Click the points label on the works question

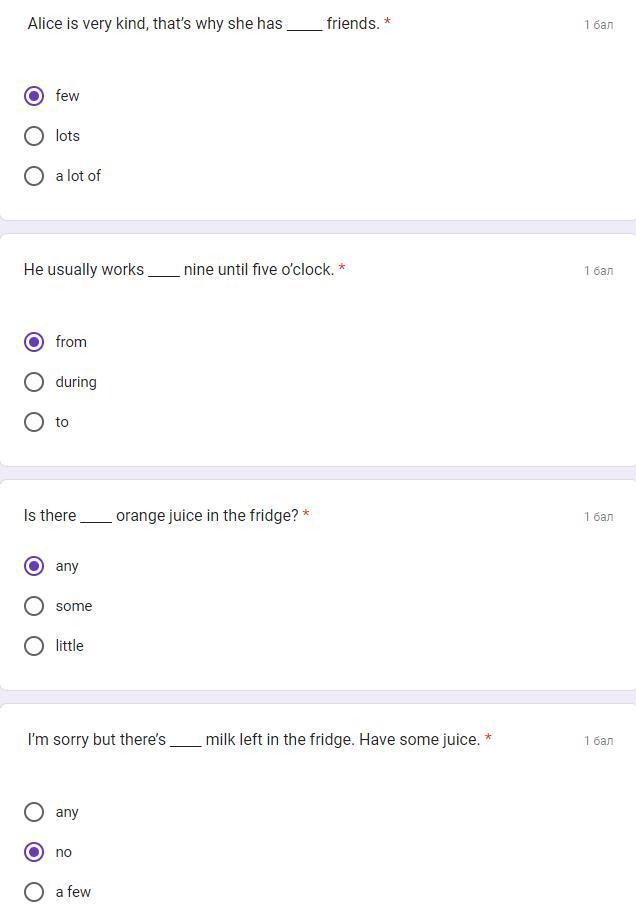click(x=598, y=271)
